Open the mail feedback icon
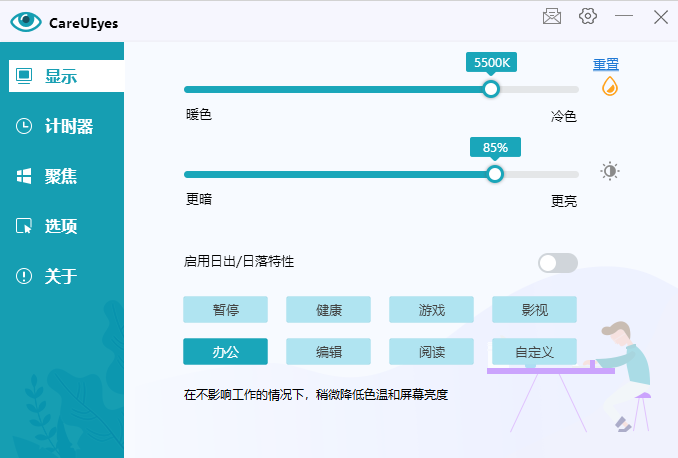Image resolution: width=678 pixels, height=458 pixels. coord(552,17)
